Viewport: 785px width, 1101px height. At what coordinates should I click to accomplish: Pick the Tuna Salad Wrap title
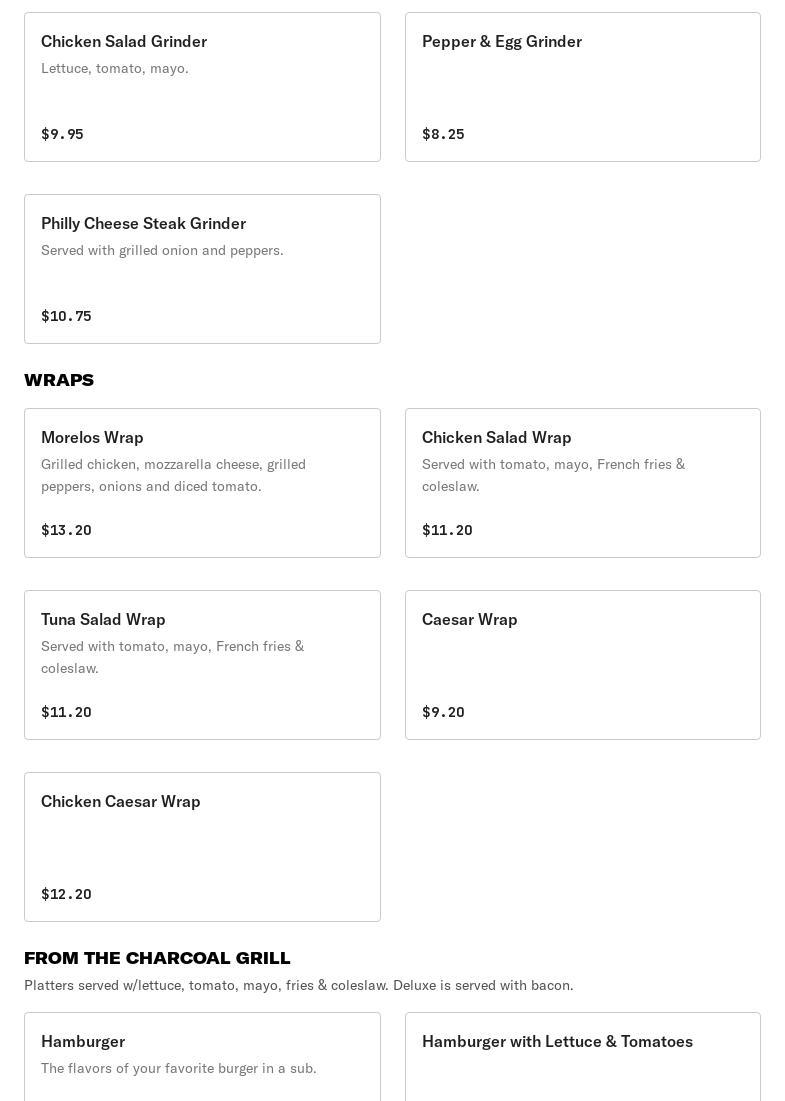103,620
